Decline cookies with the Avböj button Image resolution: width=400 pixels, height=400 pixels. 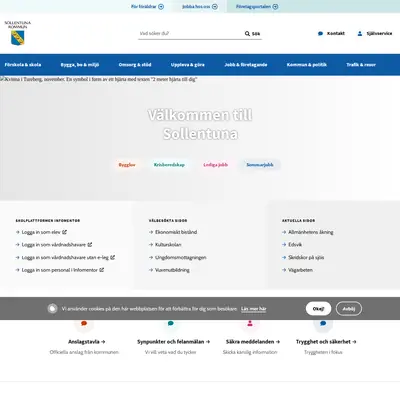pos(349,309)
